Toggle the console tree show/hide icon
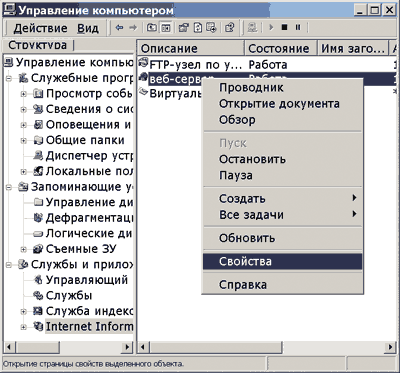This screenshot has width=400, height=373. 166,28
